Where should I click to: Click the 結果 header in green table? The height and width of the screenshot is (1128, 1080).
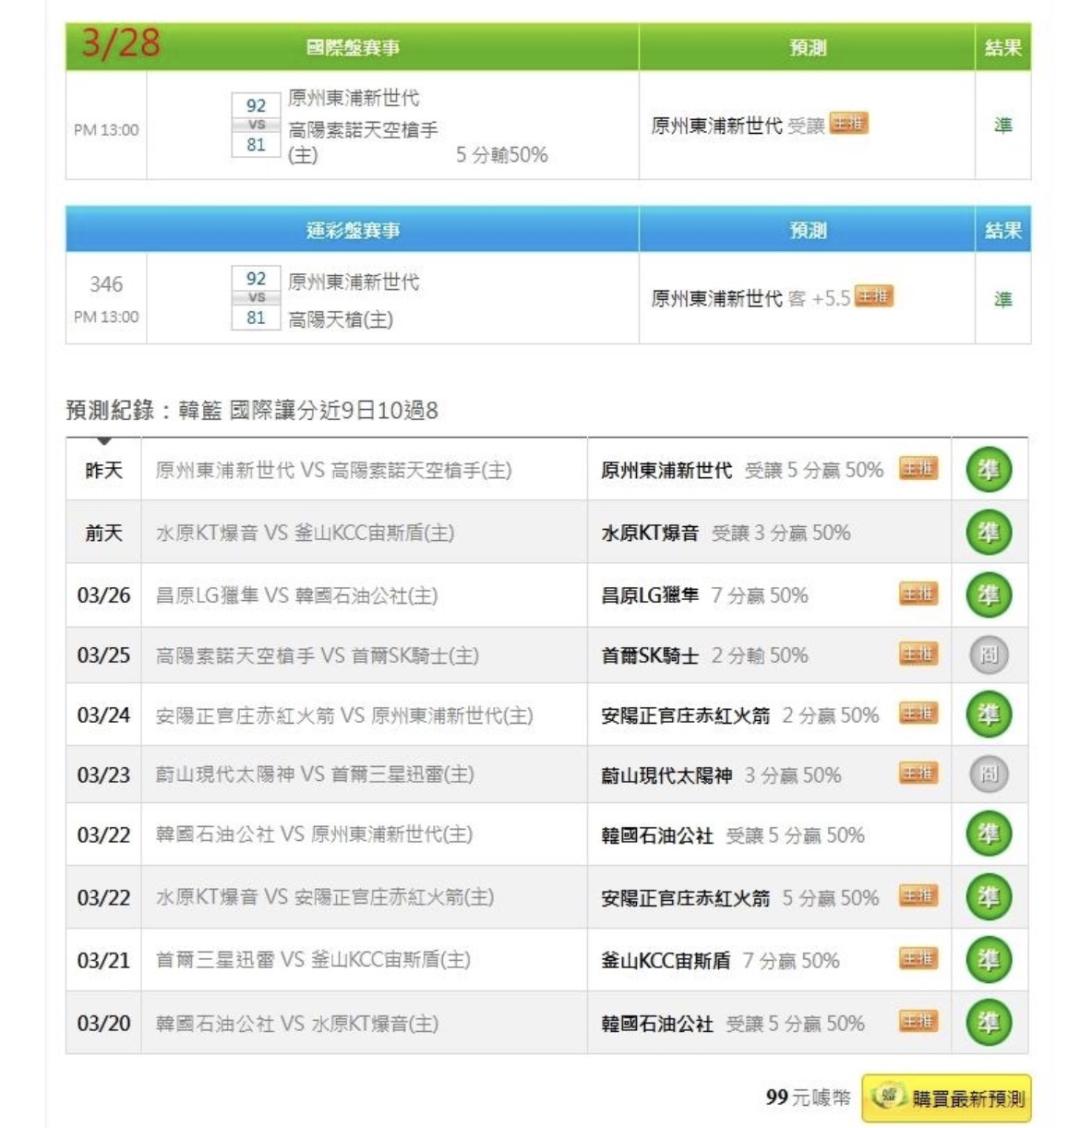[x=1003, y=47]
